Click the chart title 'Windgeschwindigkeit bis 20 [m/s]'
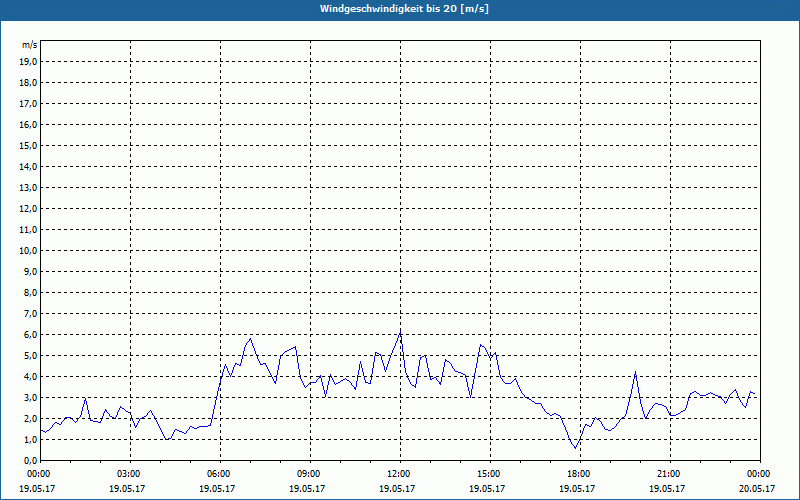The image size is (800, 500). point(404,9)
